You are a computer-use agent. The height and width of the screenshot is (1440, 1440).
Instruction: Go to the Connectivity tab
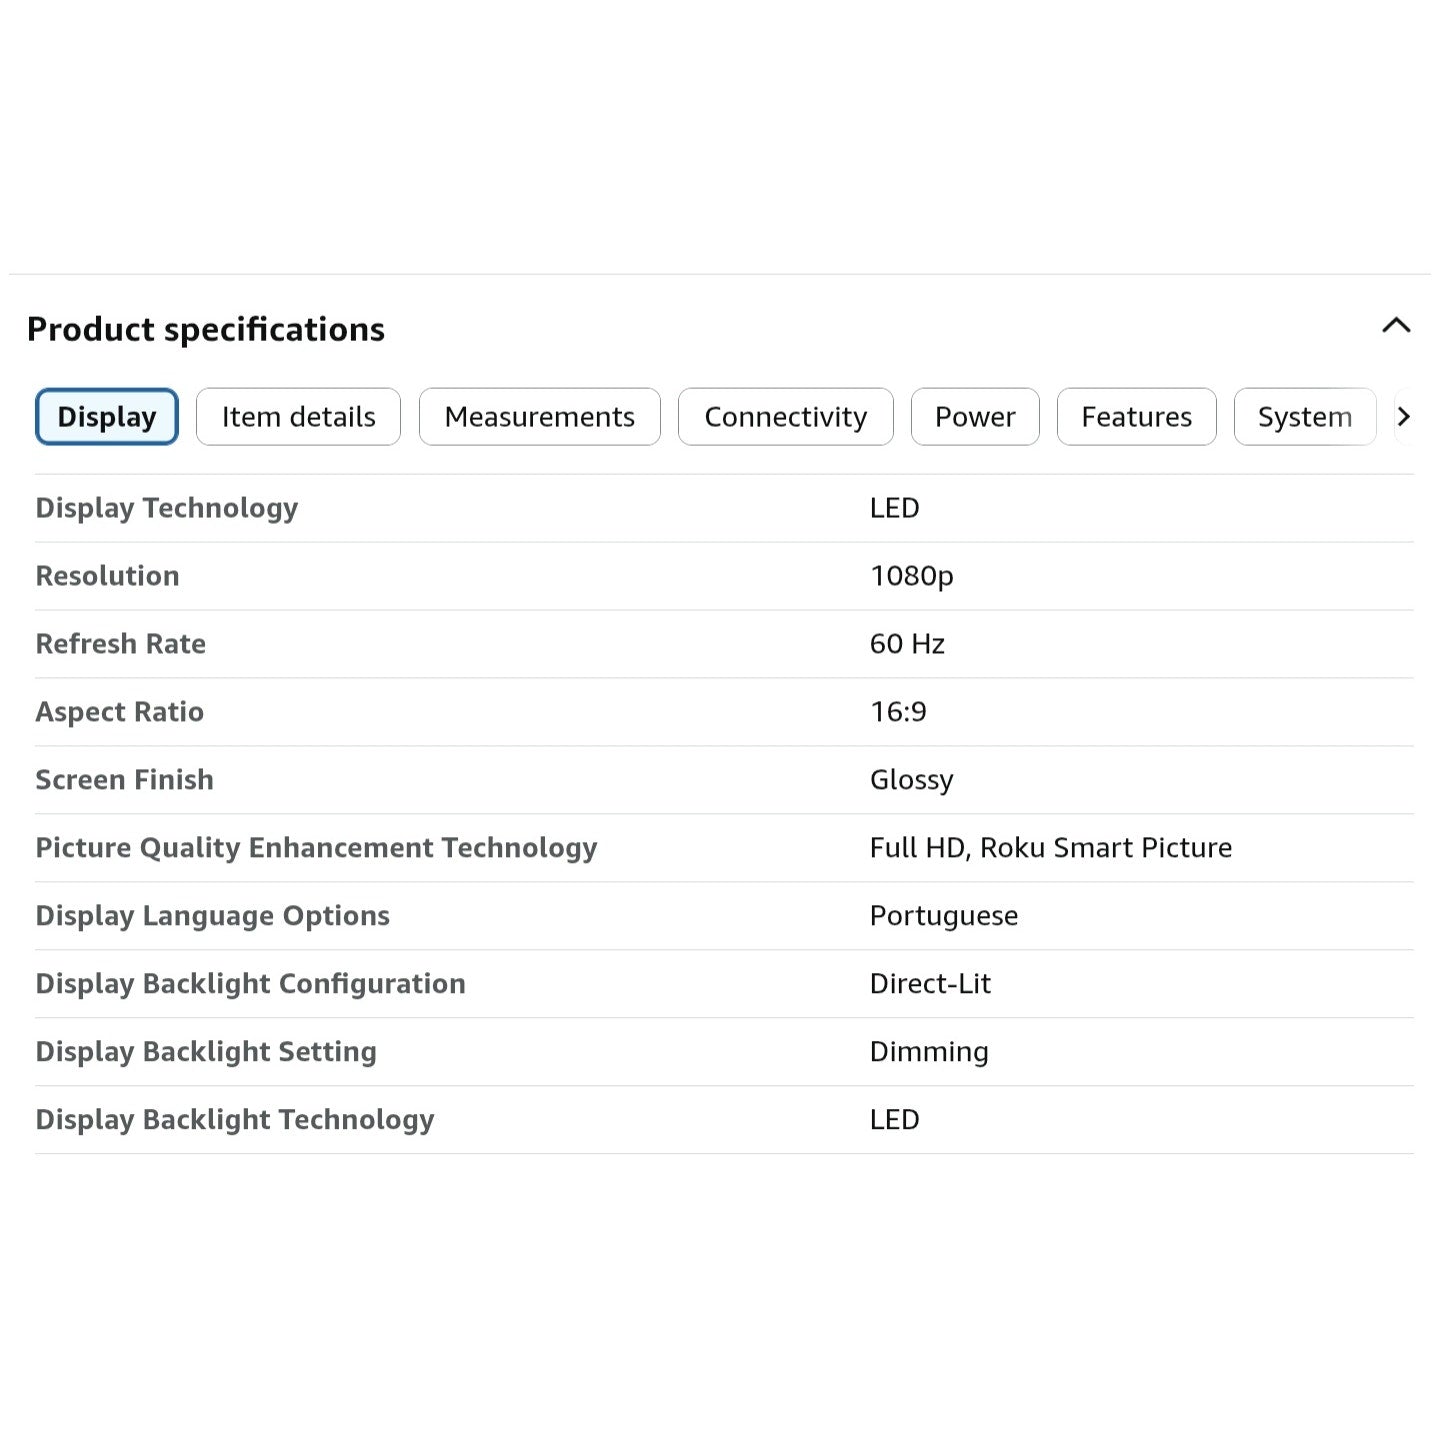[x=785, y=417]
